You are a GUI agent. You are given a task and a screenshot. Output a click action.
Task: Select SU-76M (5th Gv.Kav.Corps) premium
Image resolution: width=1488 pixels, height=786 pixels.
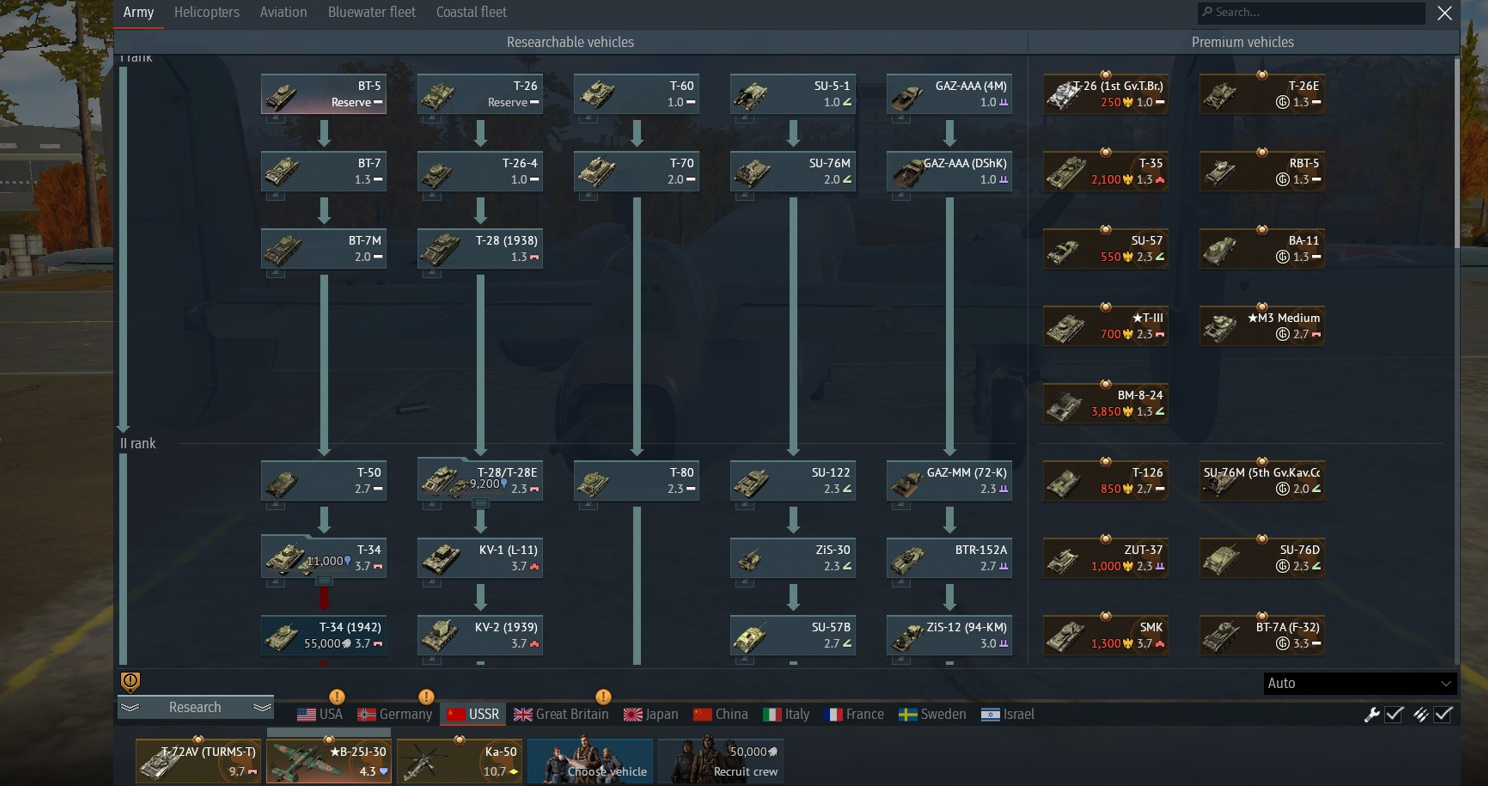tap(1262, 480)
